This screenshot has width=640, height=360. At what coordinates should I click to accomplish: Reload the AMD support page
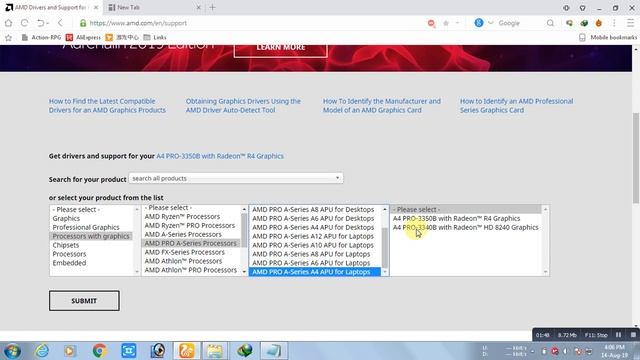24,23
